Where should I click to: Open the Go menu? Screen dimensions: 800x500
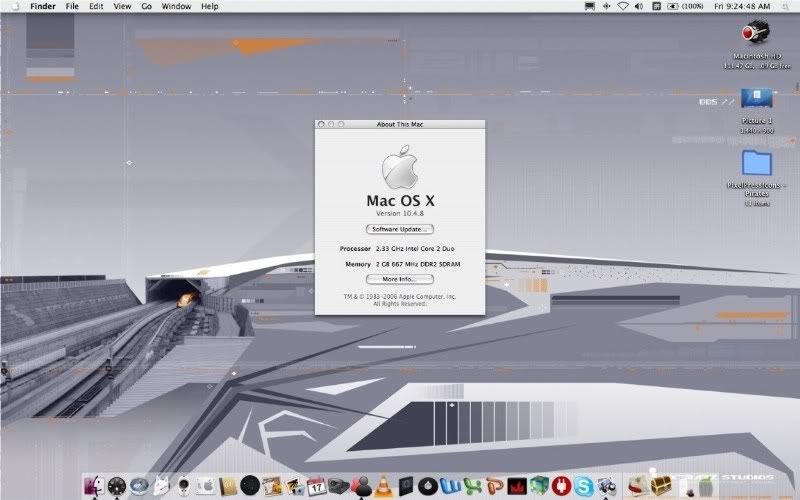(x=146, y=6)
